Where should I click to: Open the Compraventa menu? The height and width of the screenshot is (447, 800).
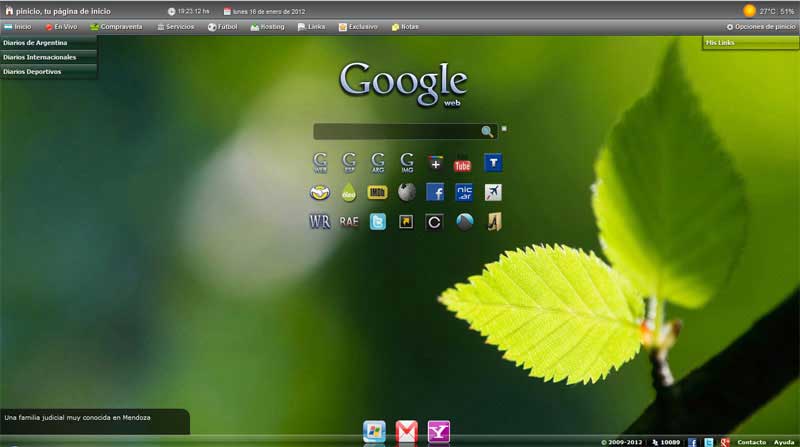pyautogui.click(x=116, y=26)
